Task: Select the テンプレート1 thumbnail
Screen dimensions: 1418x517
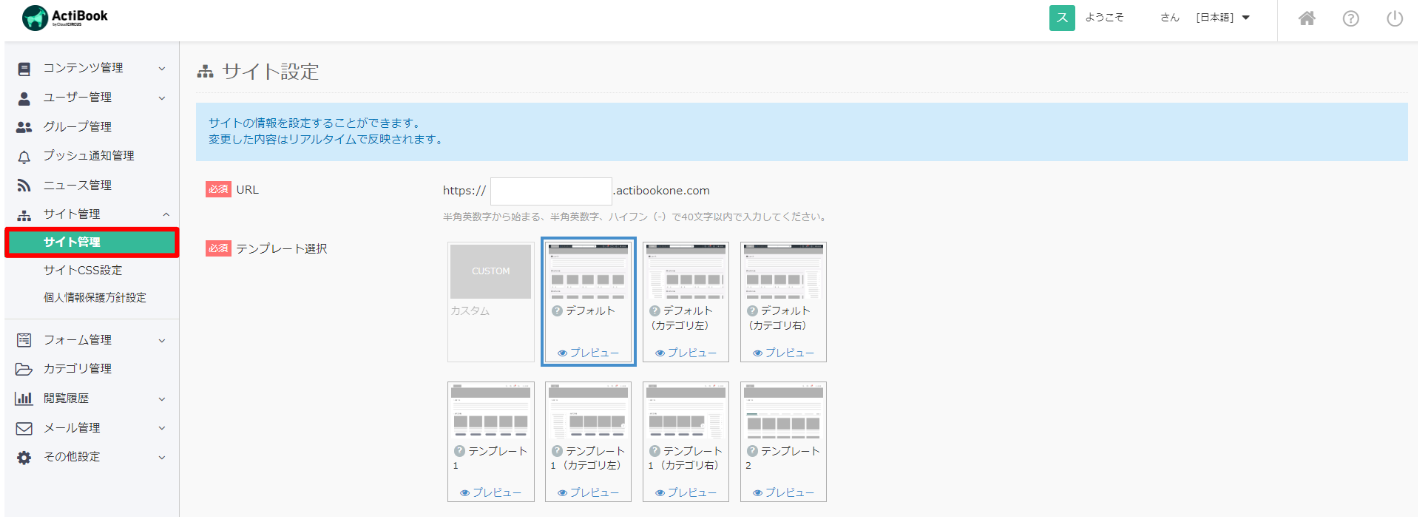Action: click(490, 411)
